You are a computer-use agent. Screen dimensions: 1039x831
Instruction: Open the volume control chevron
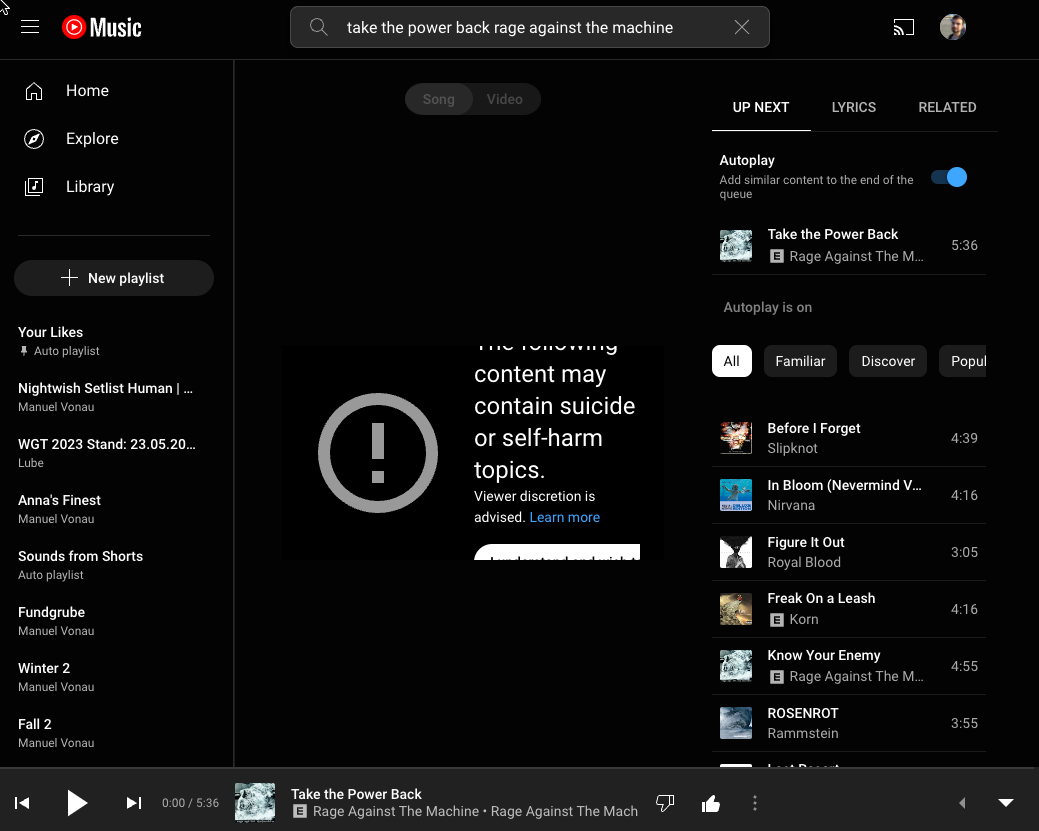pyautogui.click(x=962, y=802)
